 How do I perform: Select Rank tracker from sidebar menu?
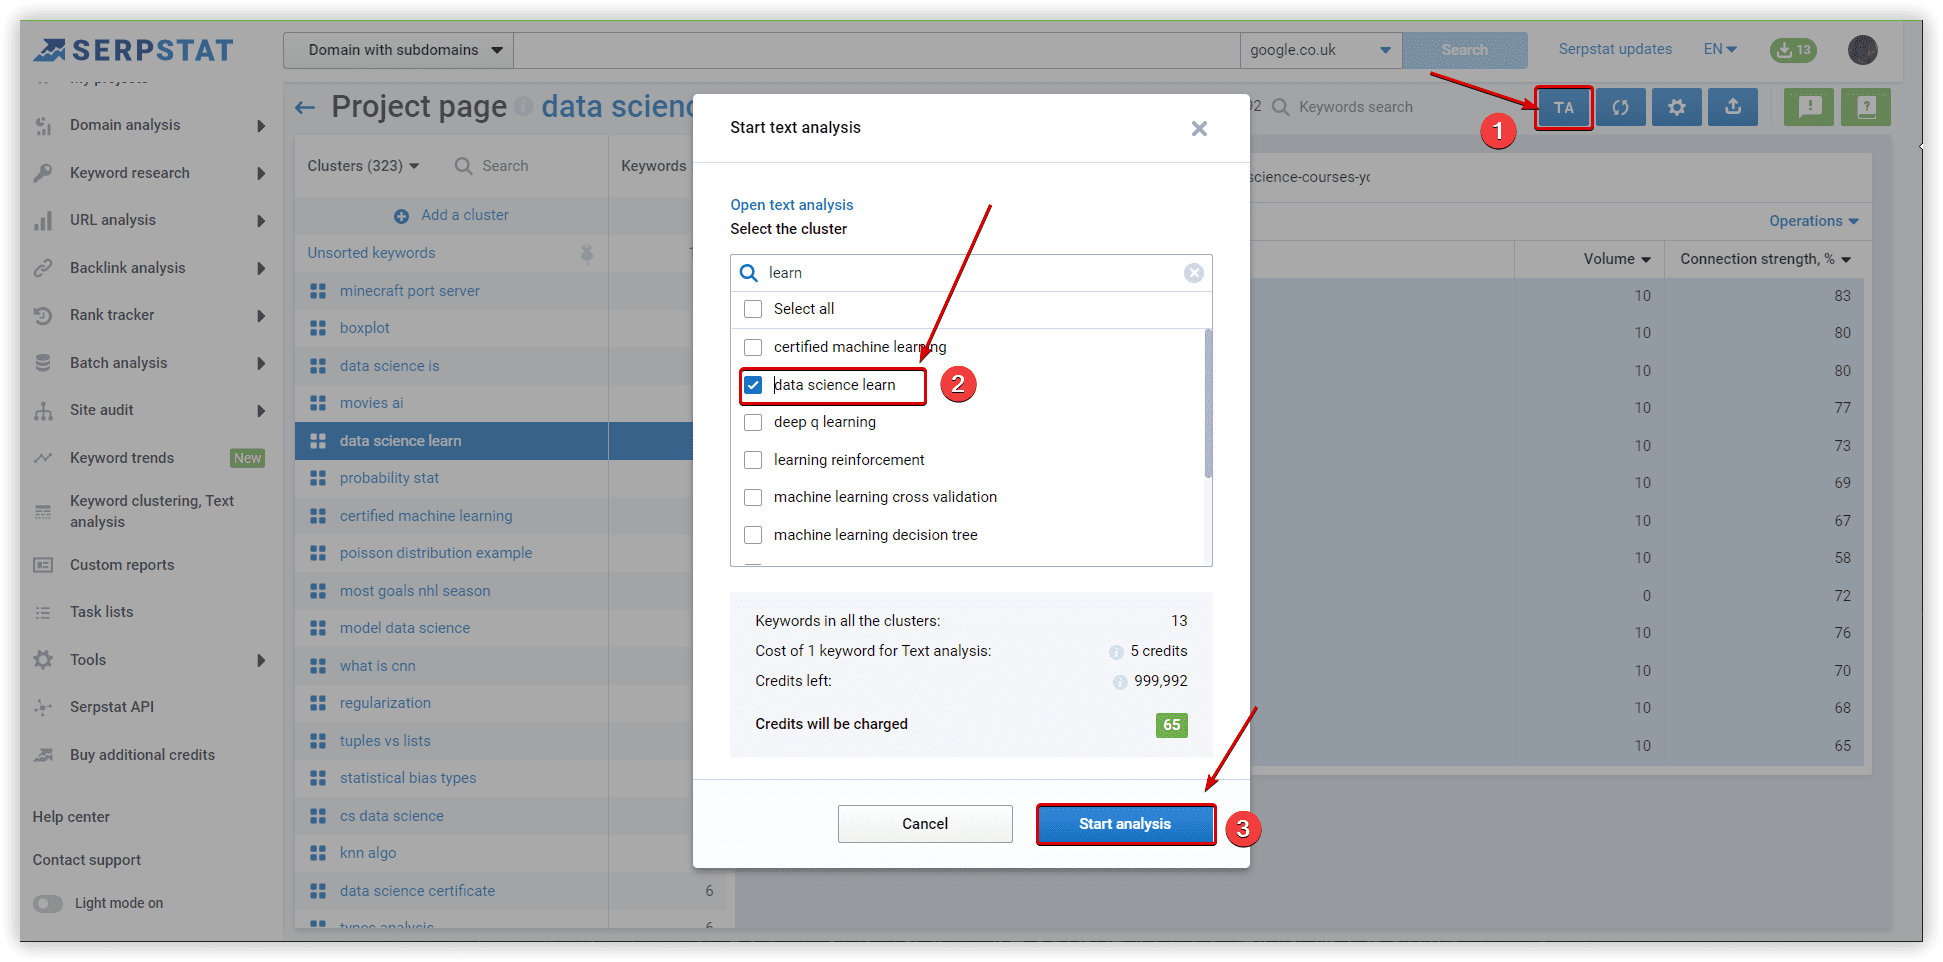click(112, 315)
